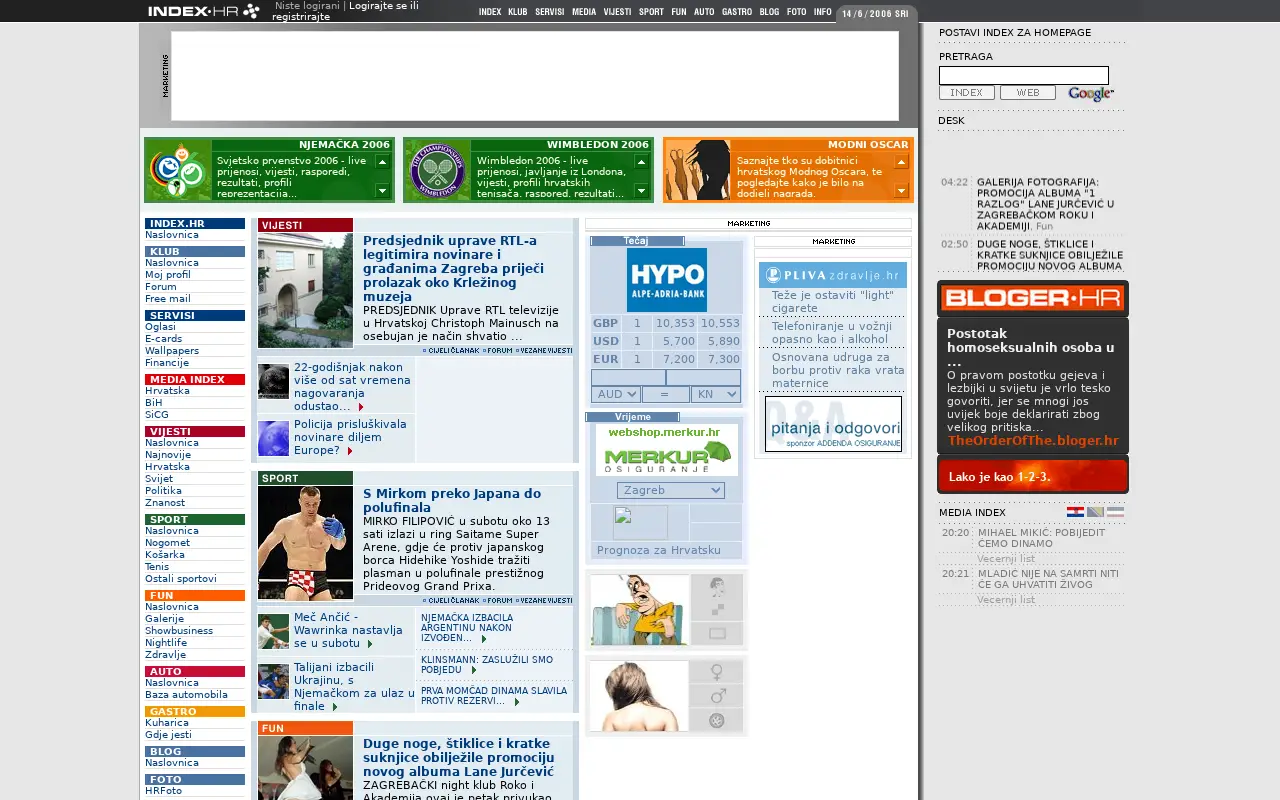Open GASTRO in top navigation

point(737,12)
